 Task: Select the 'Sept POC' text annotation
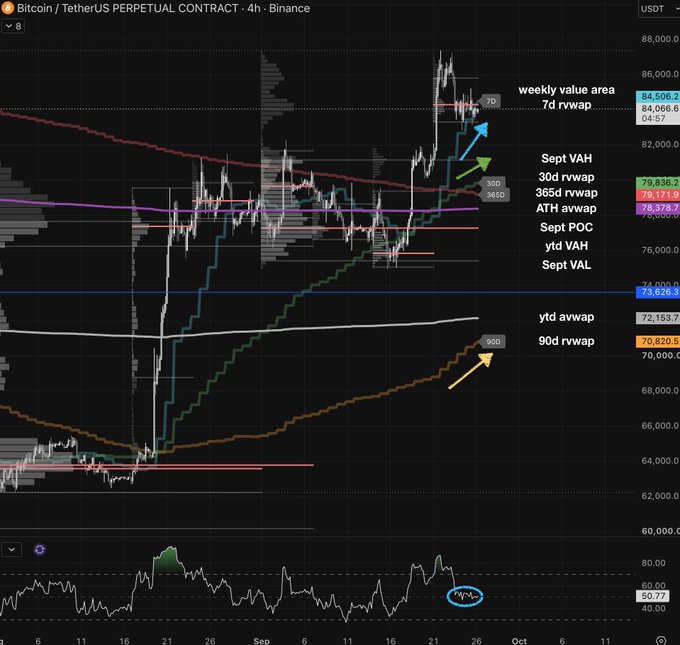click(x=566, y=227)
